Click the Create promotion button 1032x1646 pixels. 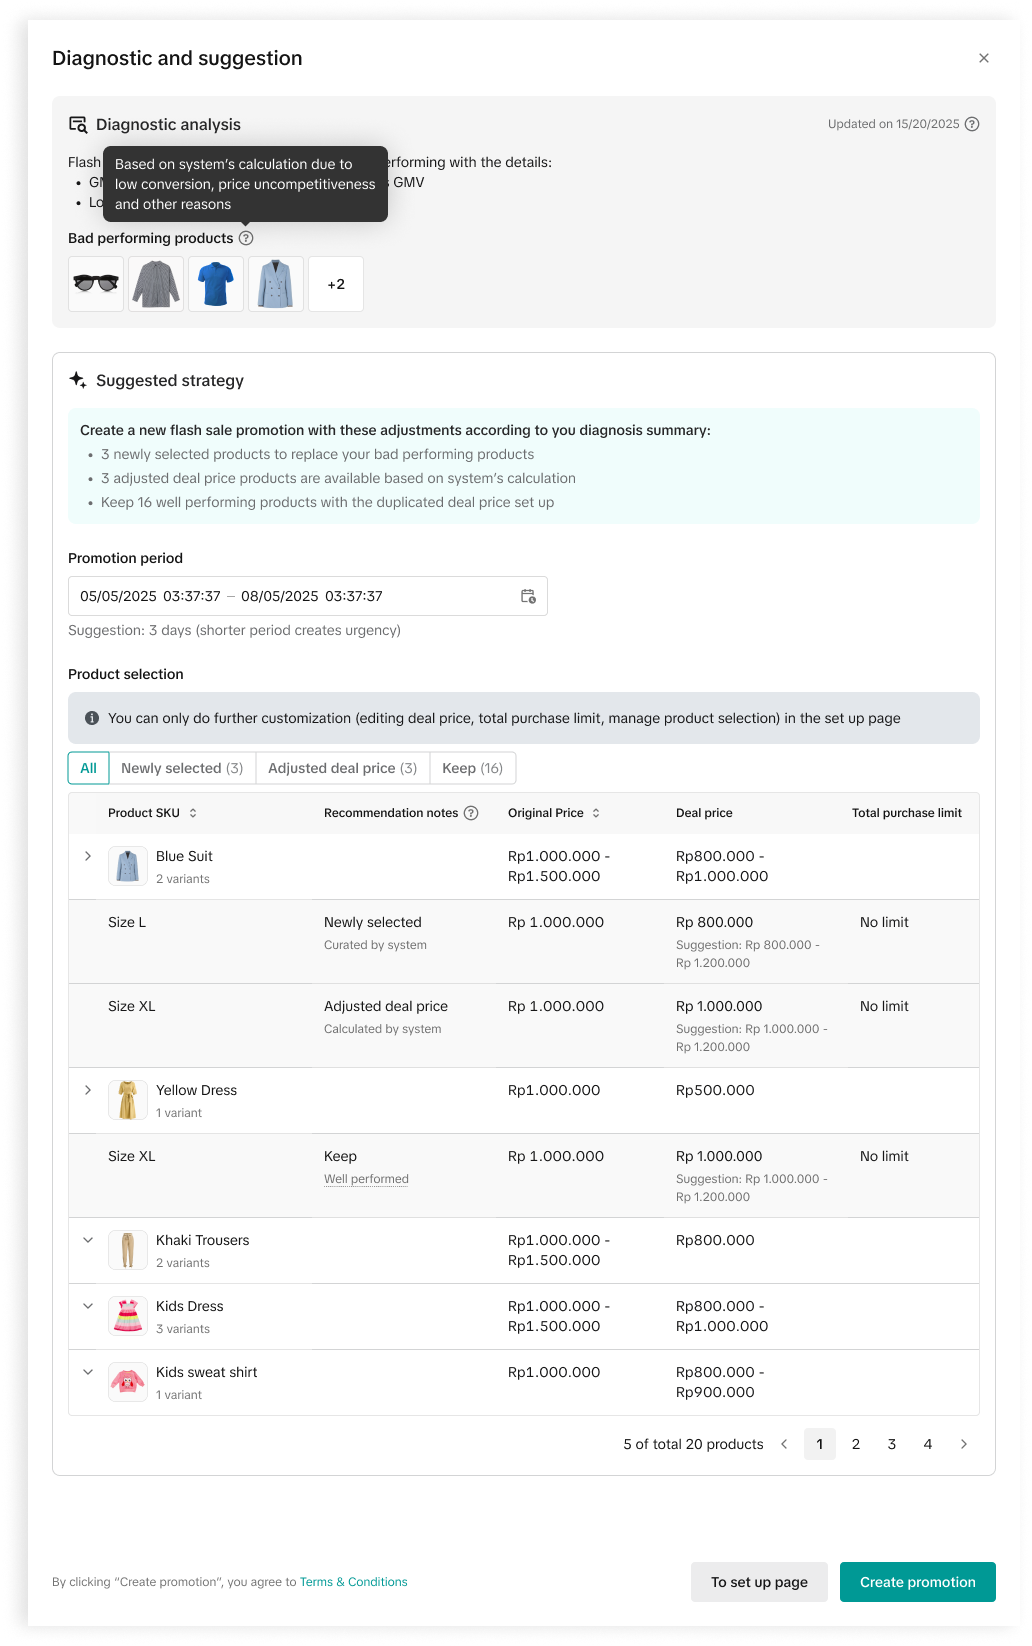(x=917, y=1582)
